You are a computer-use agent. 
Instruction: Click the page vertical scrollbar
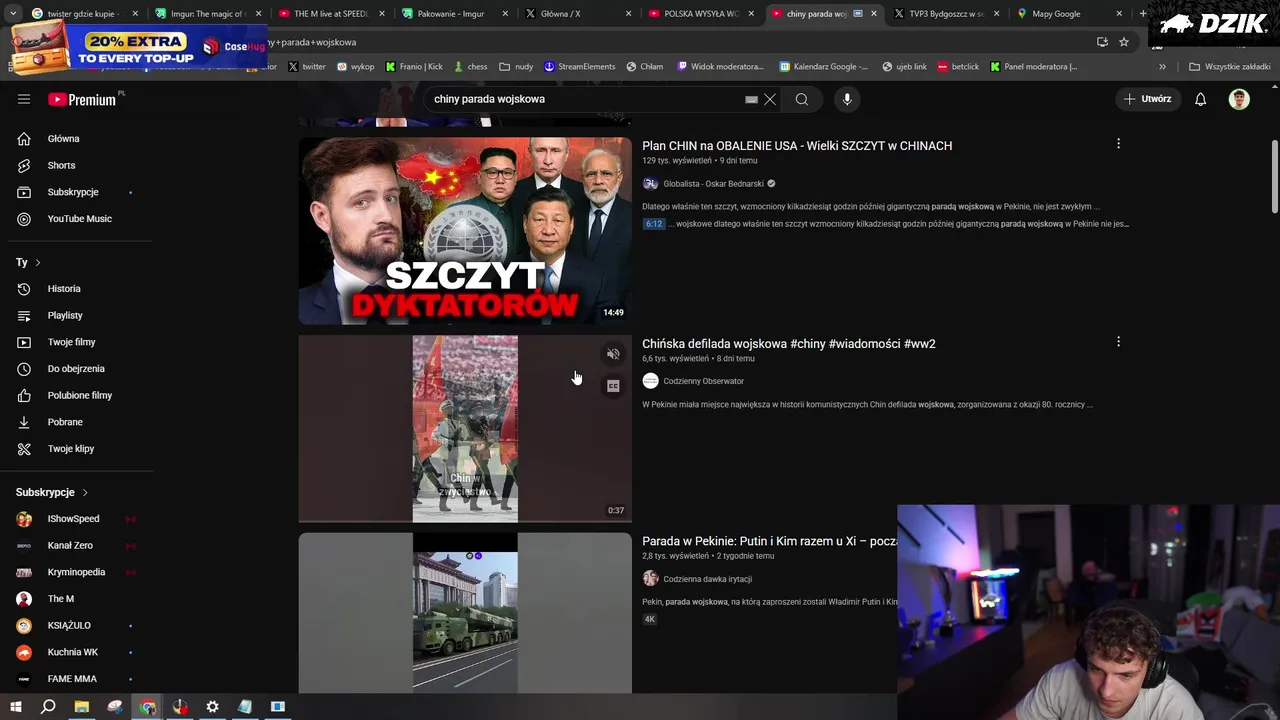point(1274,175)
